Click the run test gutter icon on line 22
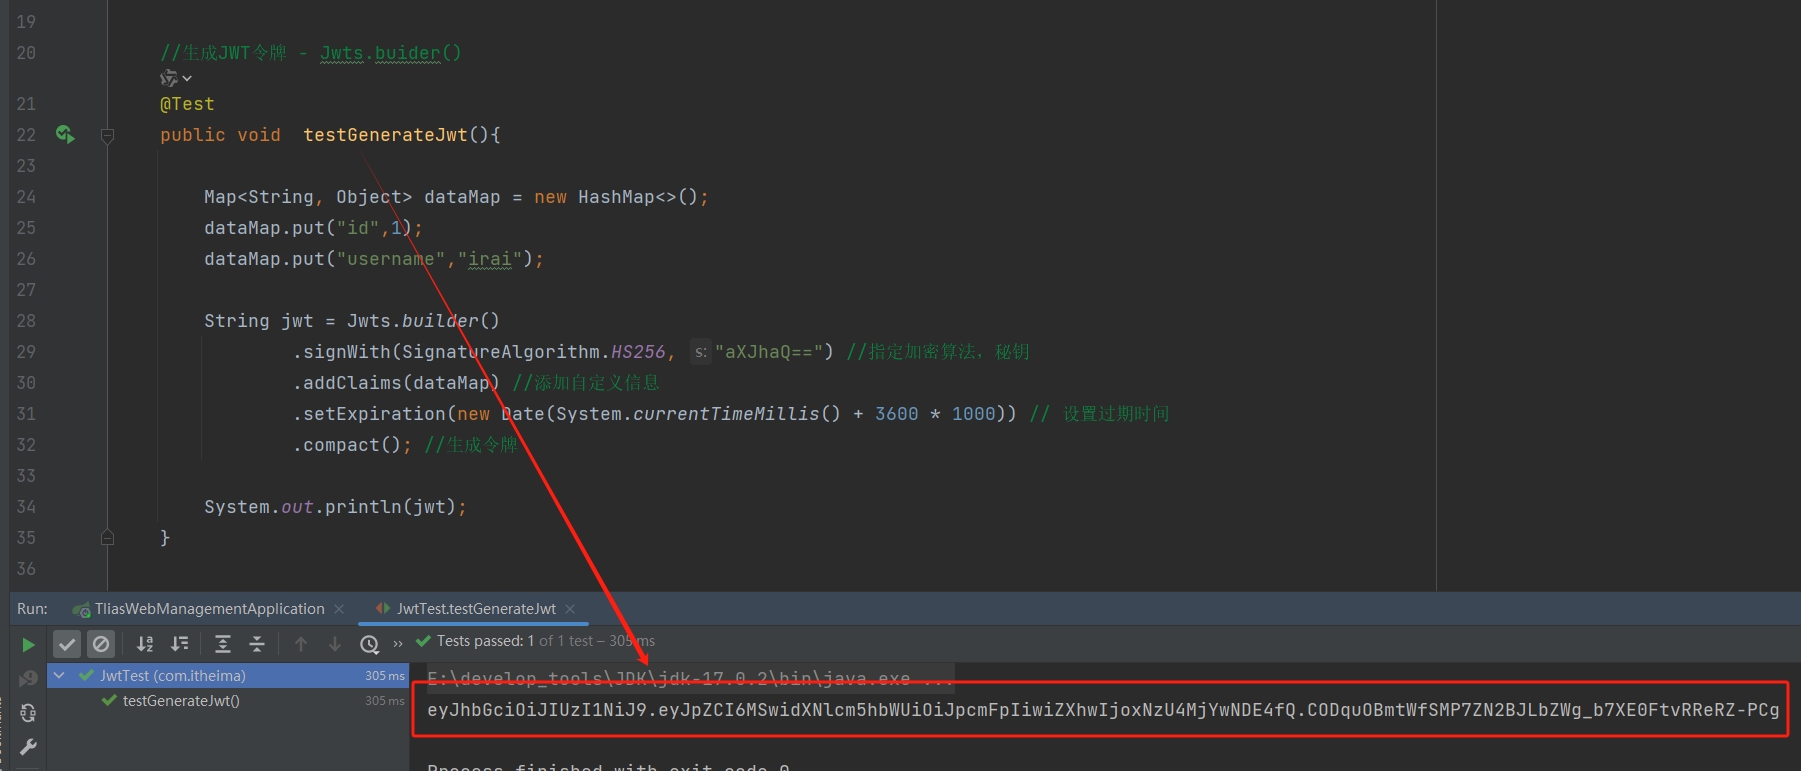This screenshot has height=771, width=1801. tap(65, 134)
